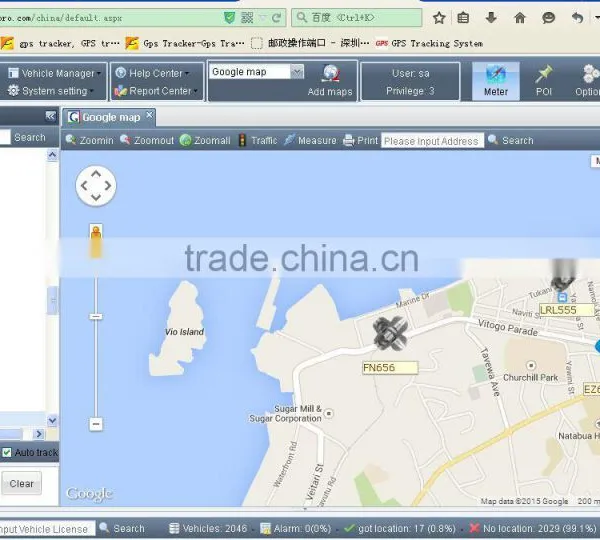Click the QR code icon in address bar
Viewport: 600px width, 540px height.
coord(247,18)
